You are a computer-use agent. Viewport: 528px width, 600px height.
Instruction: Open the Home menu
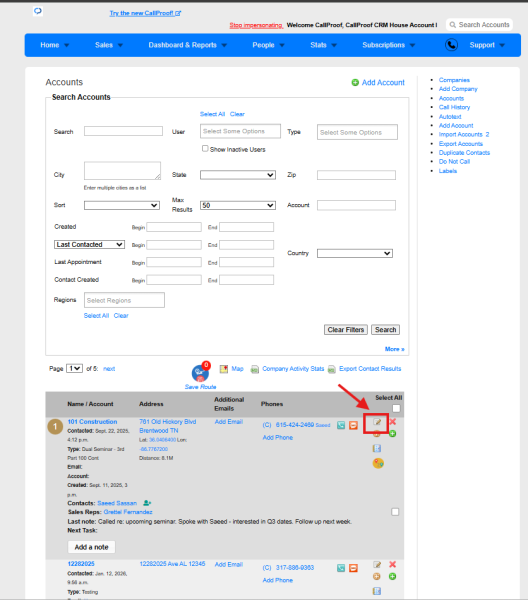click(x=55, y=45)
